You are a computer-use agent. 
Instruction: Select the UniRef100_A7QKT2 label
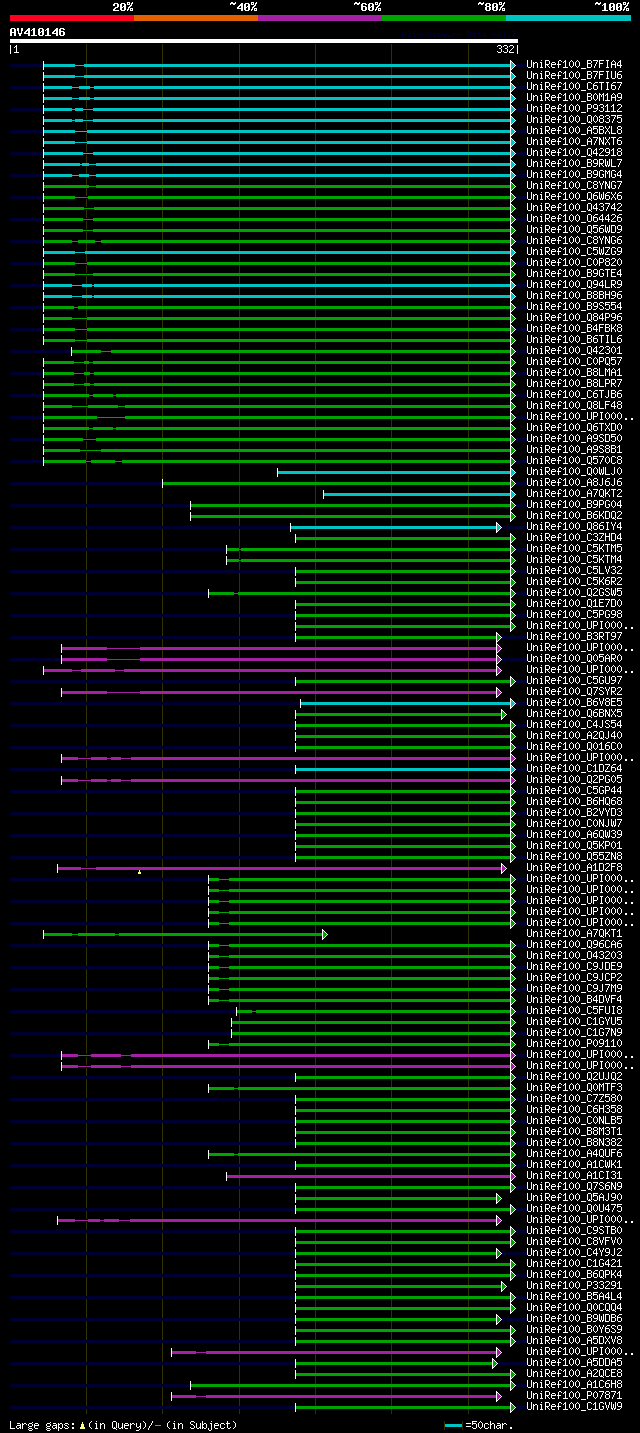click(x=574, y=493)
